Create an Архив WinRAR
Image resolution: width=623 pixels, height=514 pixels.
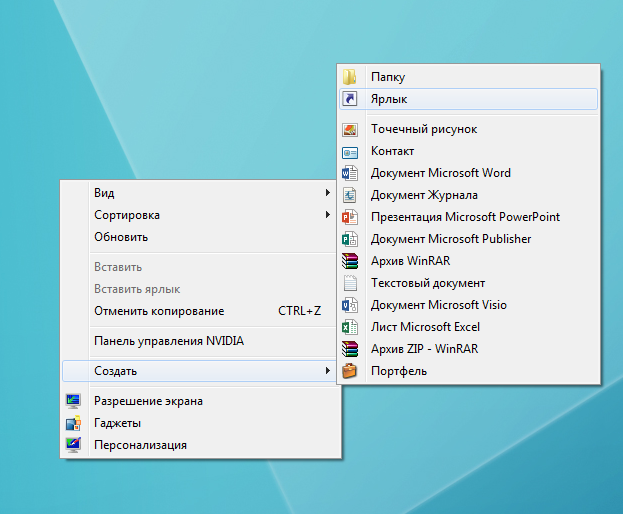468,261
